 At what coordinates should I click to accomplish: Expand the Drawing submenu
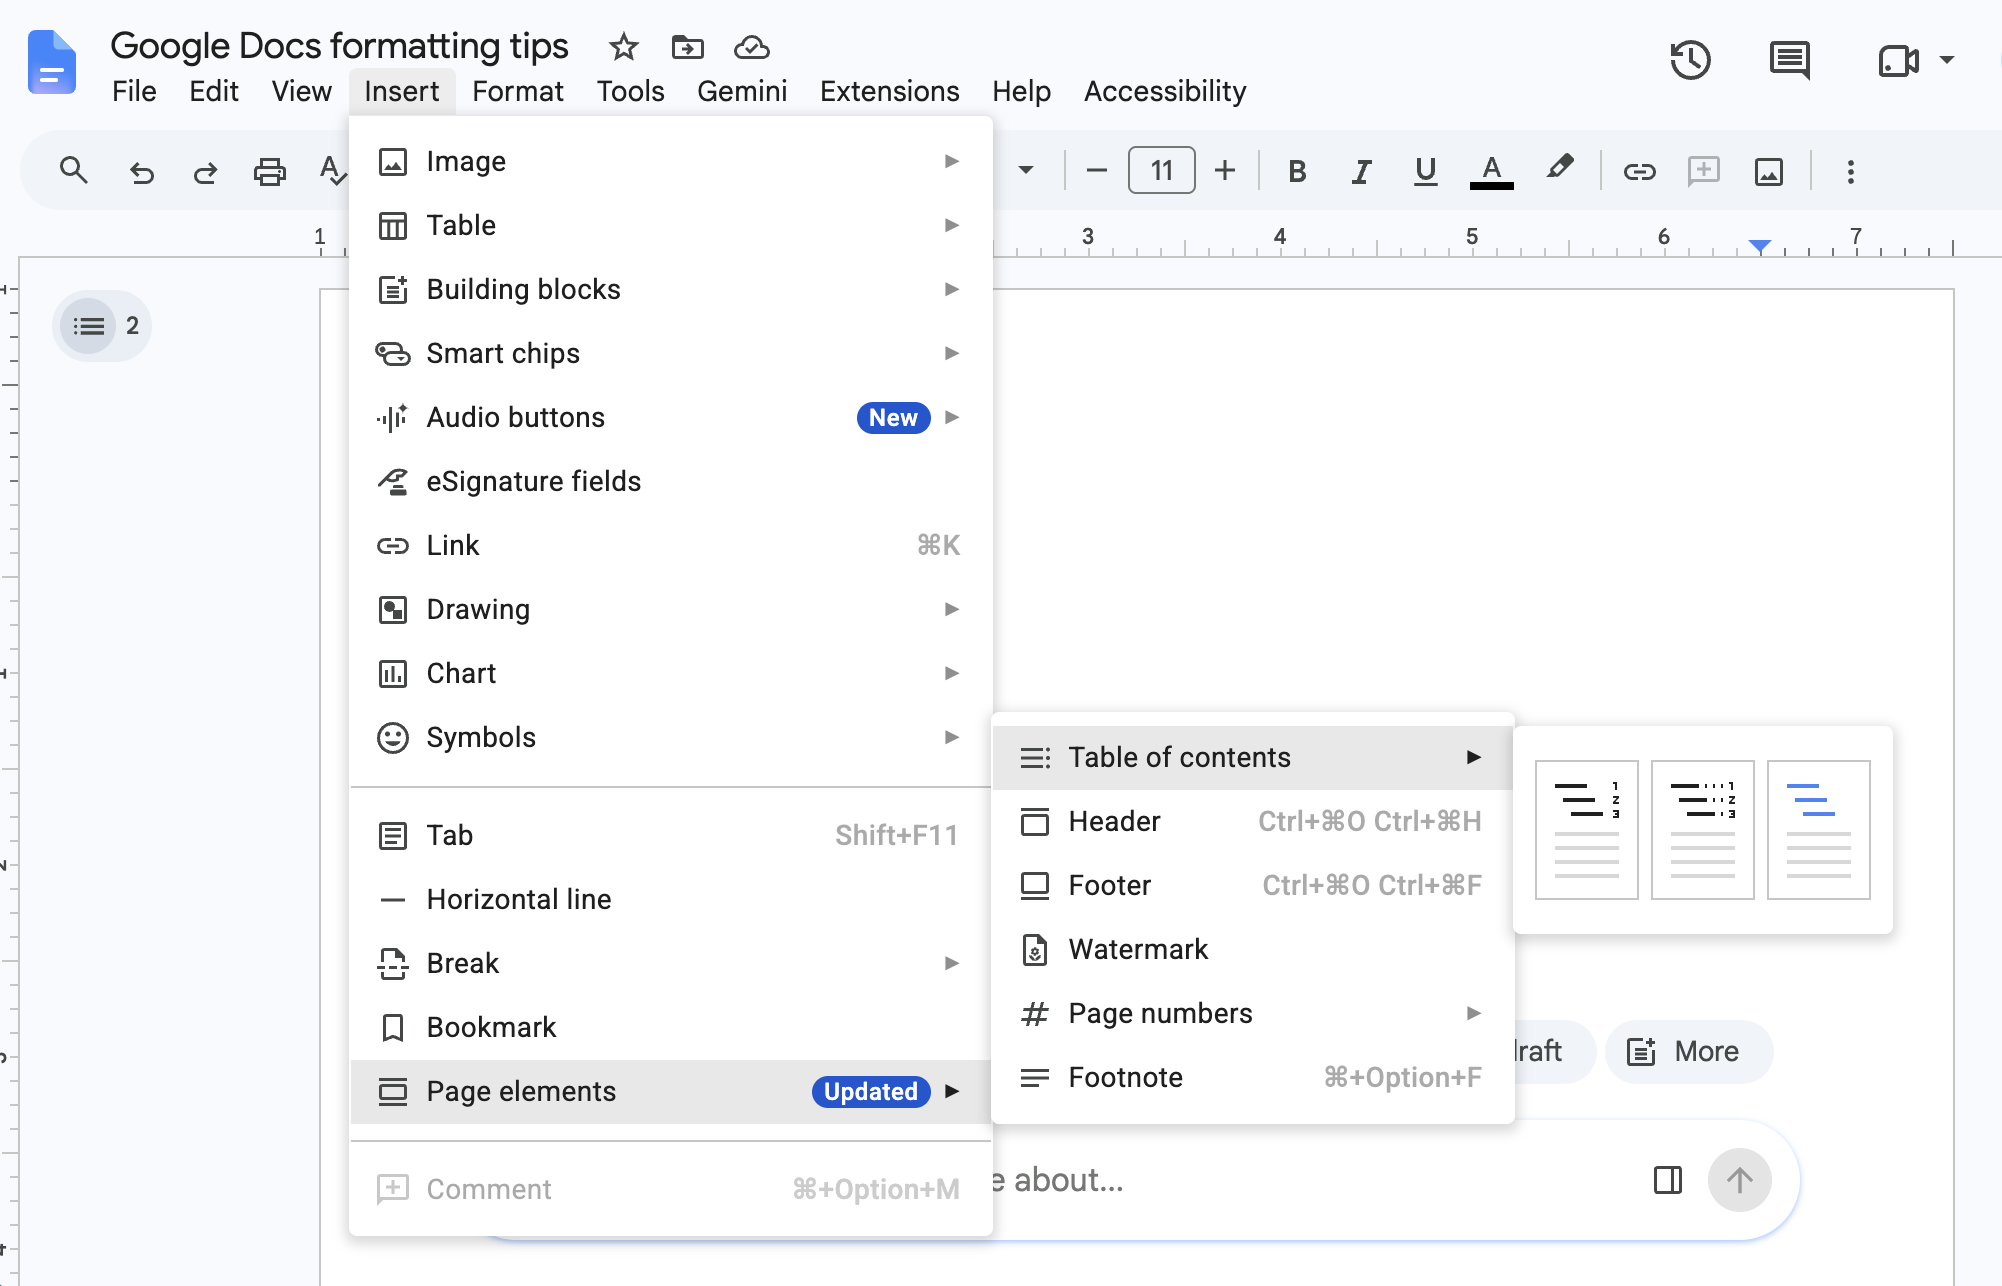pyautogui.click(x=671, y=609)
